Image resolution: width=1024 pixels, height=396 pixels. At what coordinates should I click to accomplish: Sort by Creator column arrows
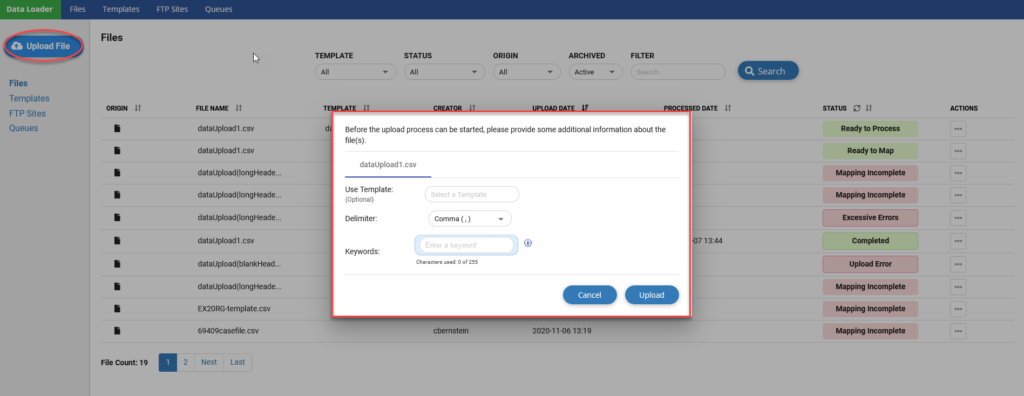coord(472,108)
